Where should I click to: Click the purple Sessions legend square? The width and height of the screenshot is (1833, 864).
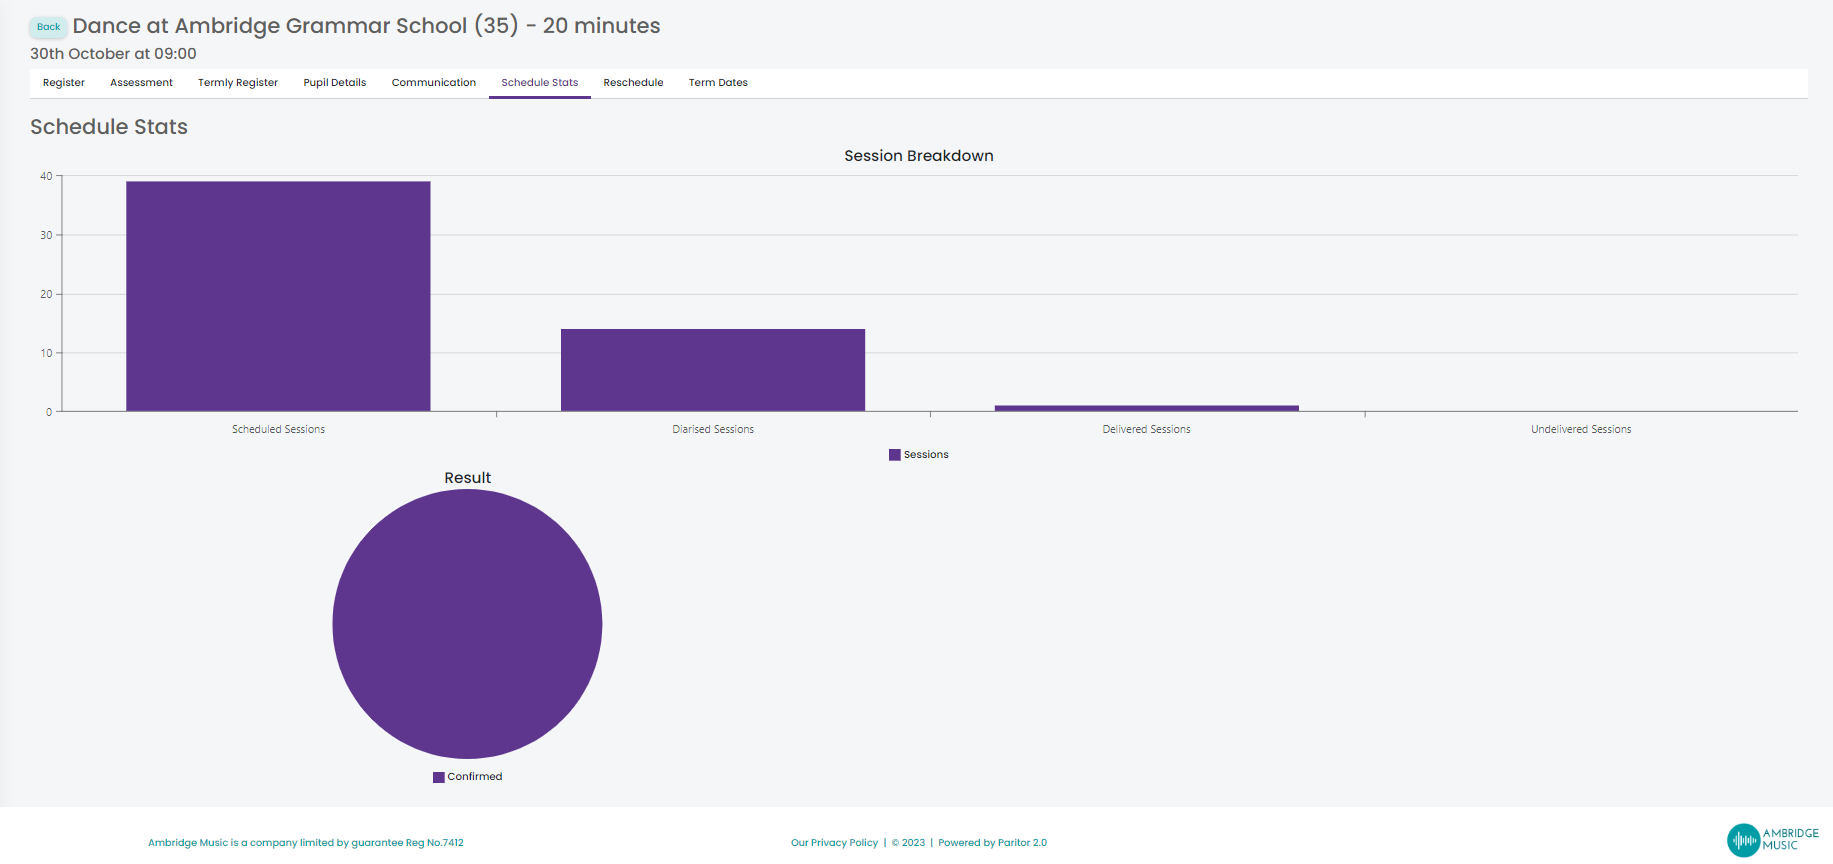point(895,455)
